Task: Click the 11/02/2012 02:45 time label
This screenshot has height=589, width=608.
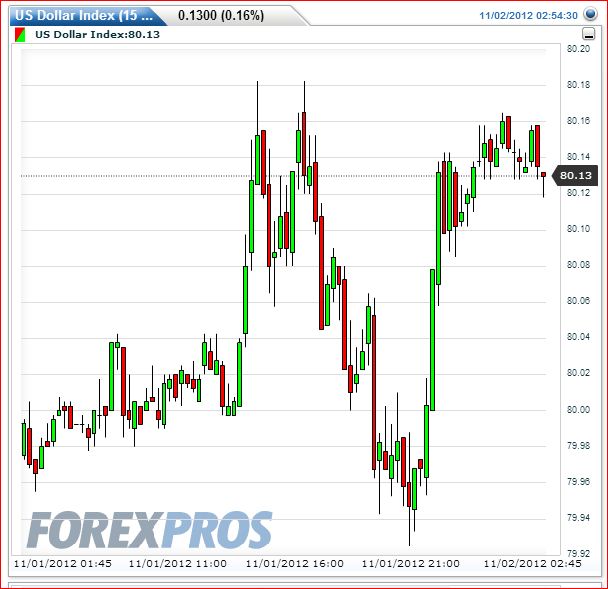Action: 532,563
